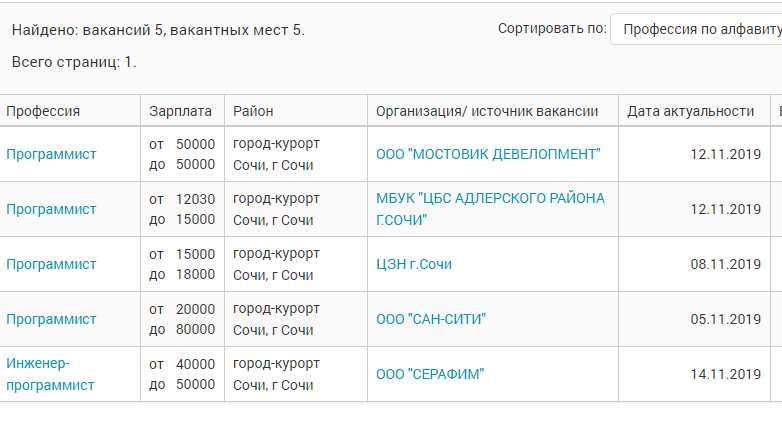Open the Программист vacancy from САН-СИТИ
The width and height of the screenshot is (782, 422).
tap(51, 319)
